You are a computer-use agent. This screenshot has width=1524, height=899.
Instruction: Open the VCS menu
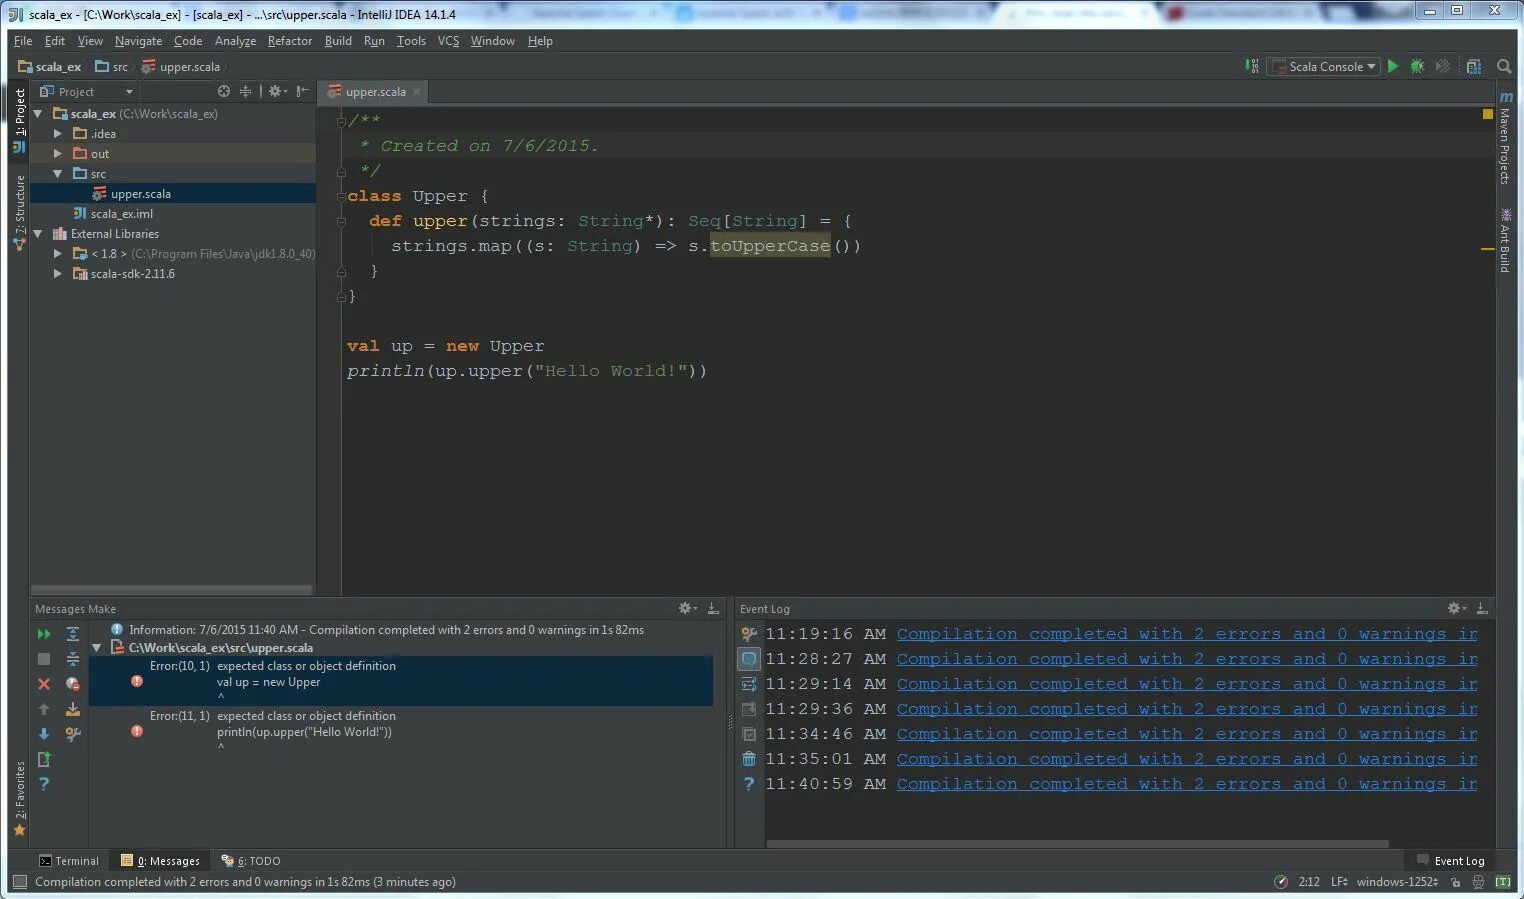(x=448, y=41)
